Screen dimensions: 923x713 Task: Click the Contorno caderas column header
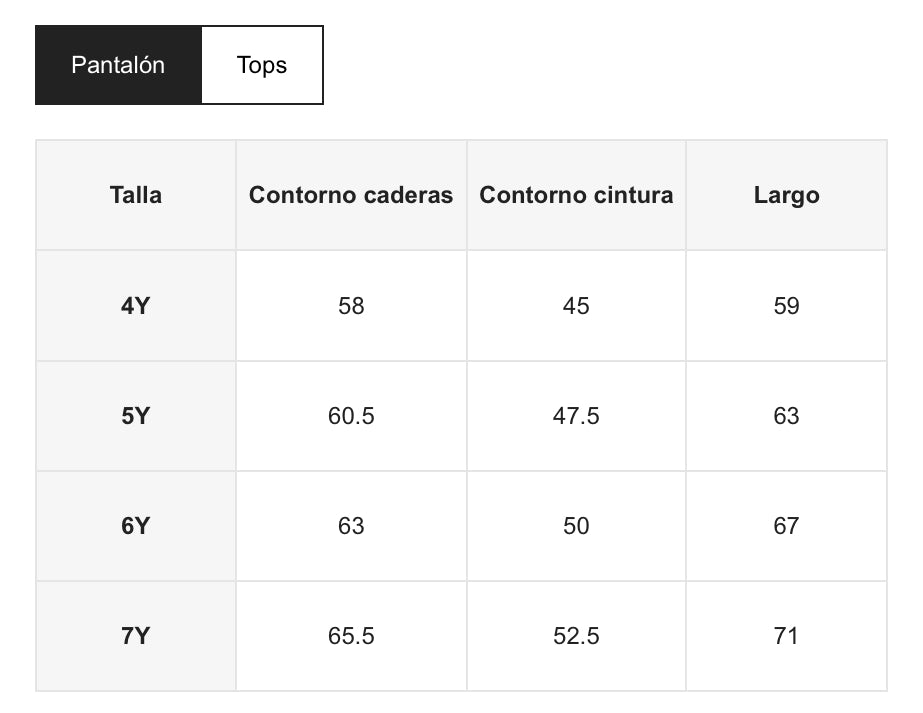tap(351, 195)
